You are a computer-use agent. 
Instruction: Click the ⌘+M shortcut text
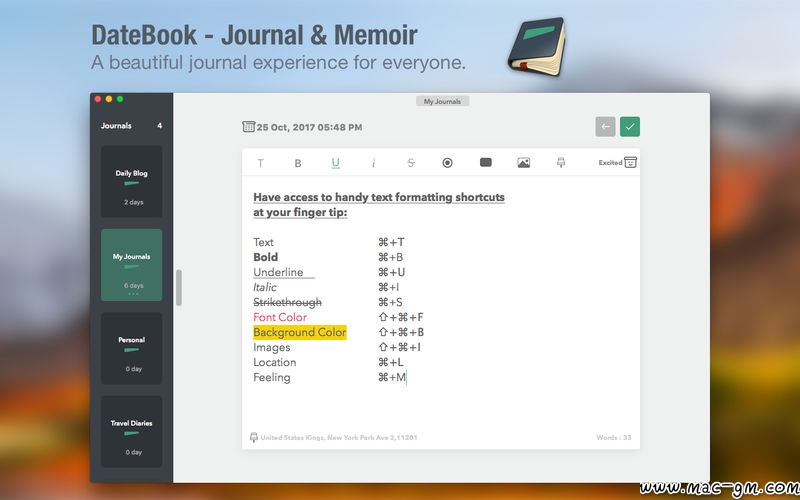pos(392,378)
